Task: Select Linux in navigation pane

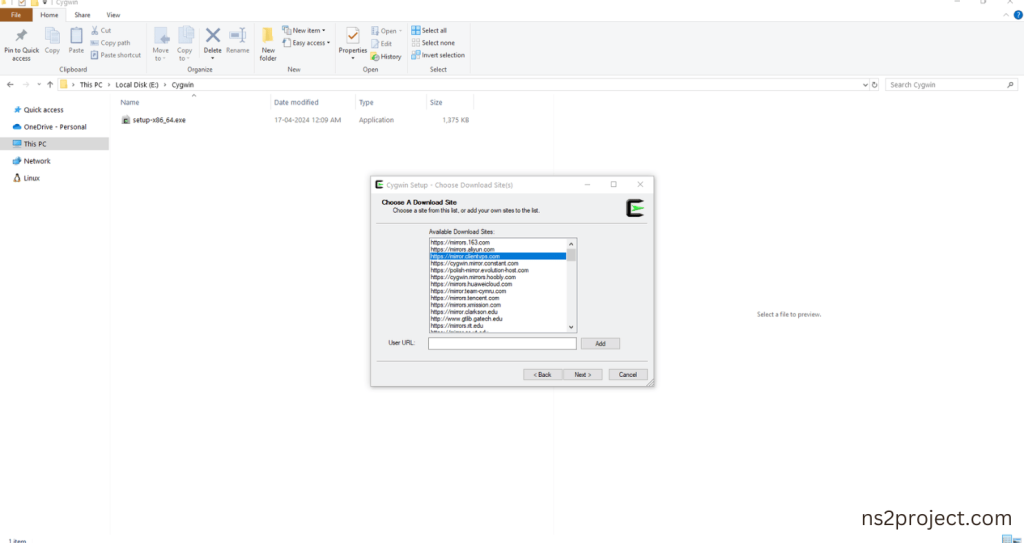Action: click(x=31, y=178)
